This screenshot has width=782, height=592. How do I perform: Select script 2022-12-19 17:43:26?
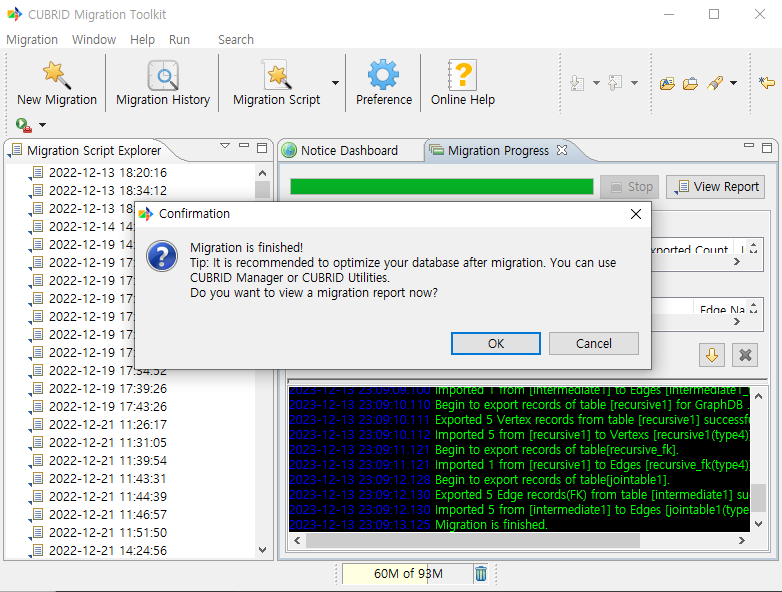(108, 406)
